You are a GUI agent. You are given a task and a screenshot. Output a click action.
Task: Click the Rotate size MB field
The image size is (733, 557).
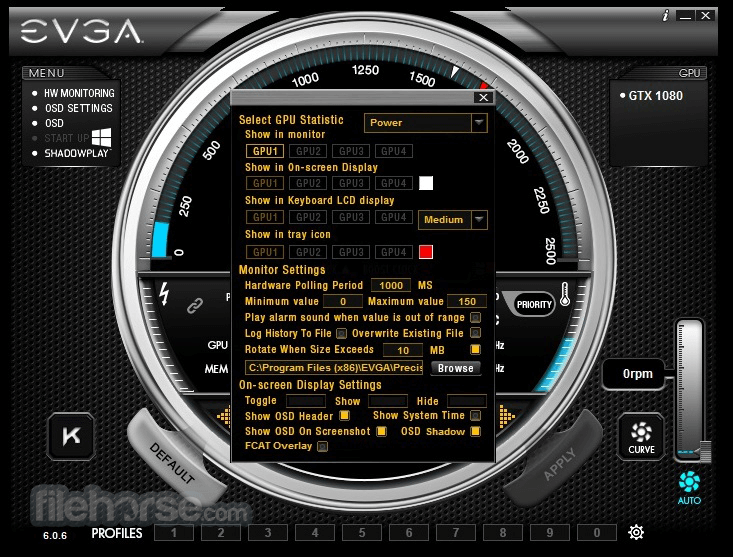click(402, 350)
